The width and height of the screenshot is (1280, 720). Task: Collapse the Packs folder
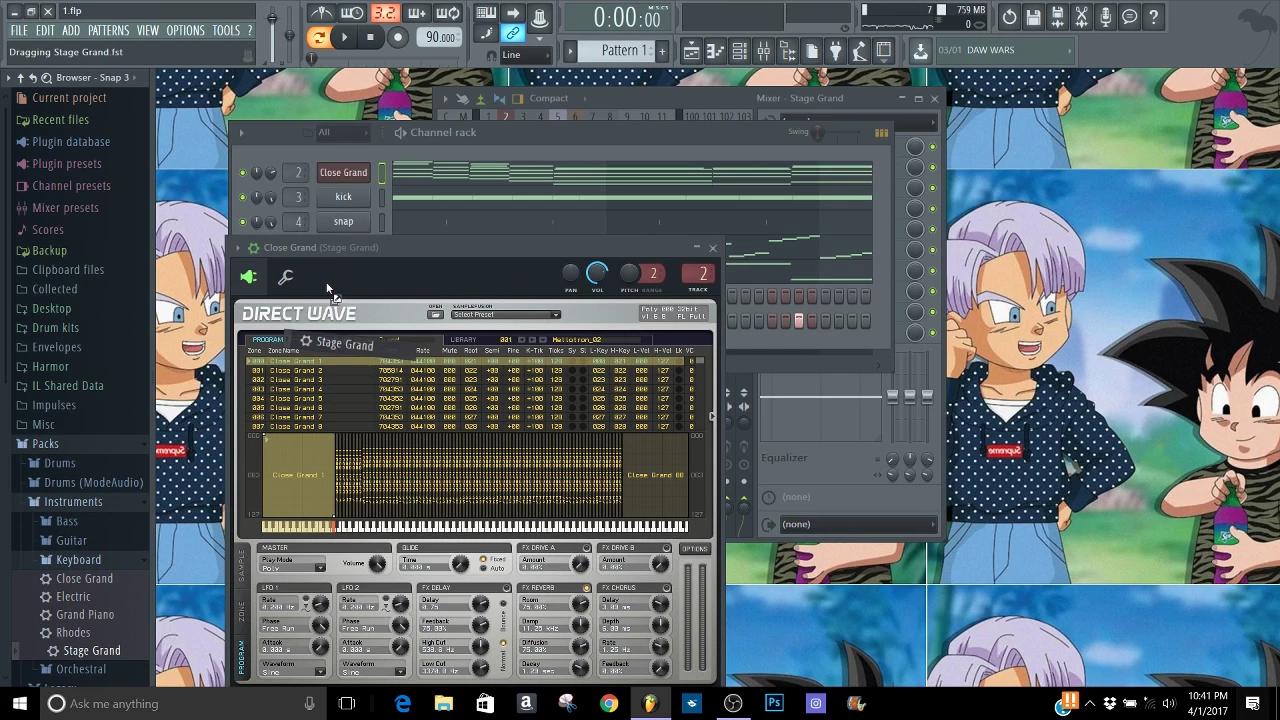45,444
